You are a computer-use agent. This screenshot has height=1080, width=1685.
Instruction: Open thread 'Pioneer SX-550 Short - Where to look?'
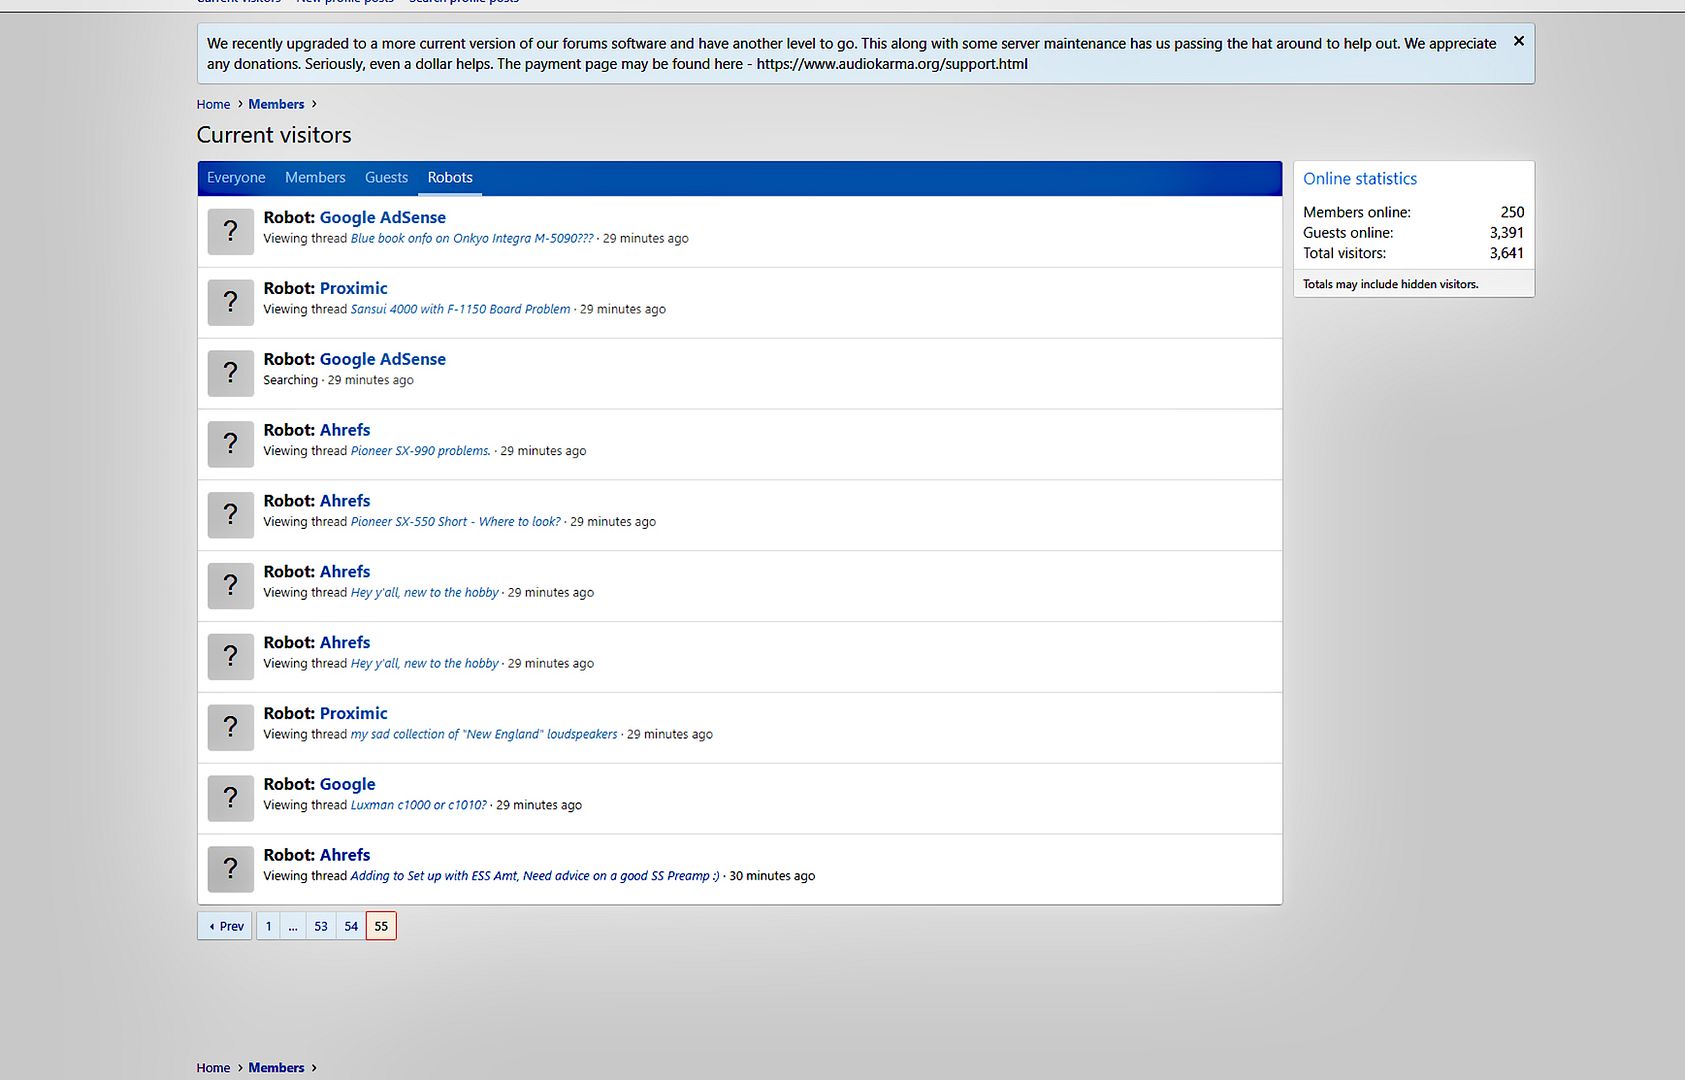(x=455, y=522)
